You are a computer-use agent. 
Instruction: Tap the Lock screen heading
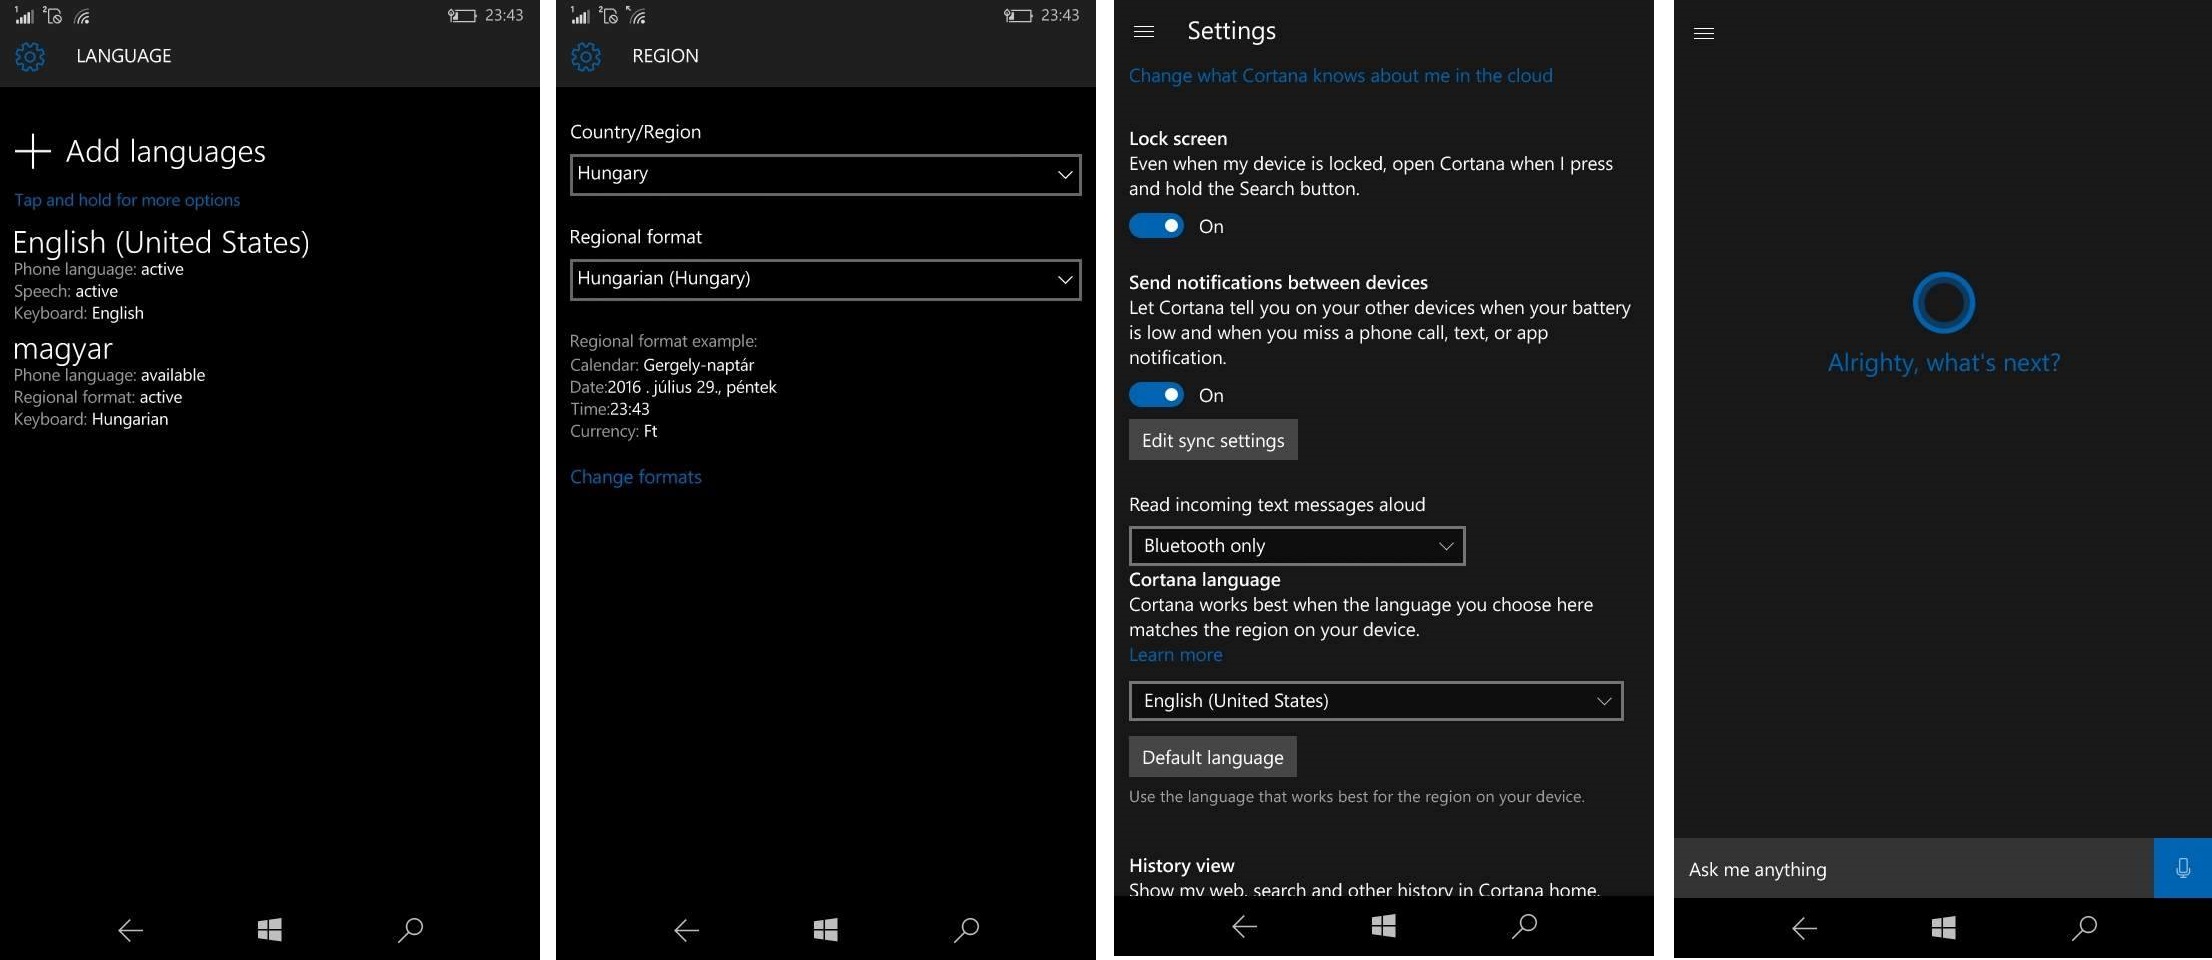click(x=1178, y=139)
